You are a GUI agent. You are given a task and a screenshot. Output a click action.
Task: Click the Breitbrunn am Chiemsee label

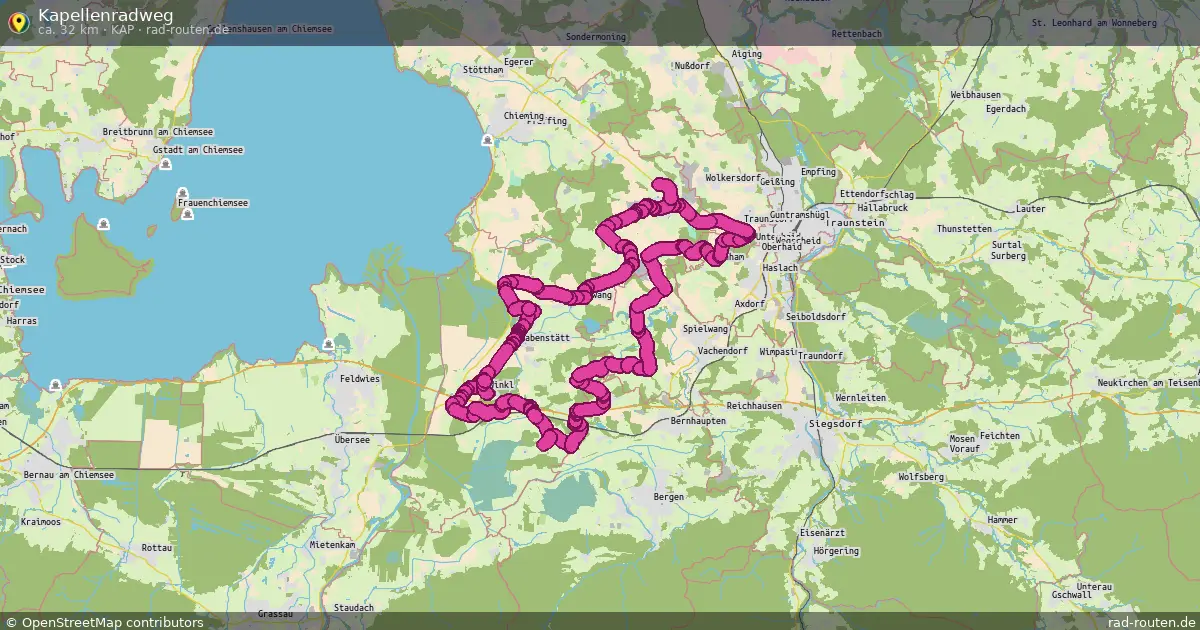[x=158, y=131]
